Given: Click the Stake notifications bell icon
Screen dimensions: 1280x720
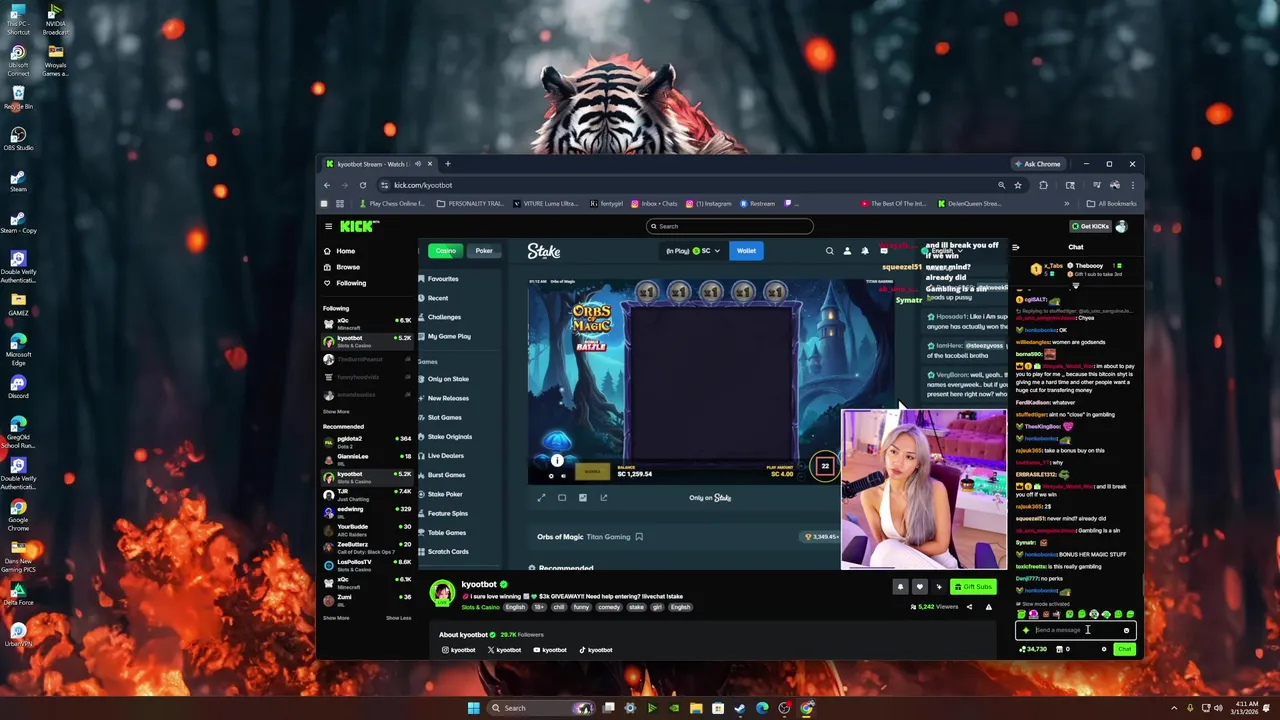Looking at the screenshot, I should coord(865,251).
